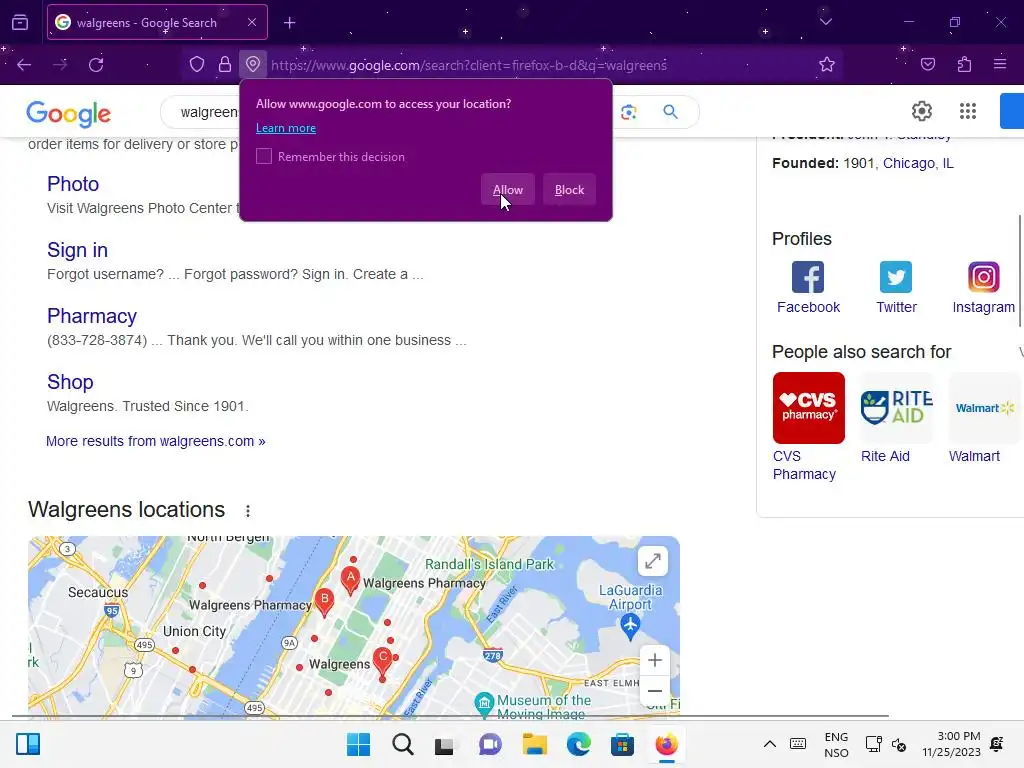Open the network and volume quick settings

(886, 744)
